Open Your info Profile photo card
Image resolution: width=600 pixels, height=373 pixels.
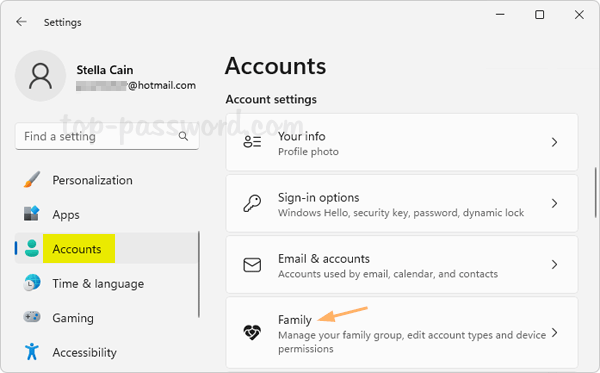[x=402, y=142]
